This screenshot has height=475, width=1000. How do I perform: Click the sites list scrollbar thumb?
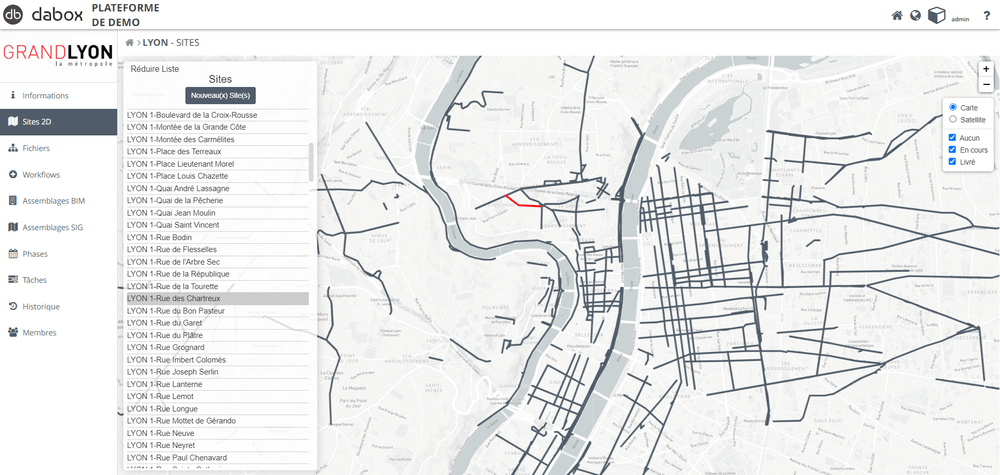pyautogui.click(x=311, y=162)
